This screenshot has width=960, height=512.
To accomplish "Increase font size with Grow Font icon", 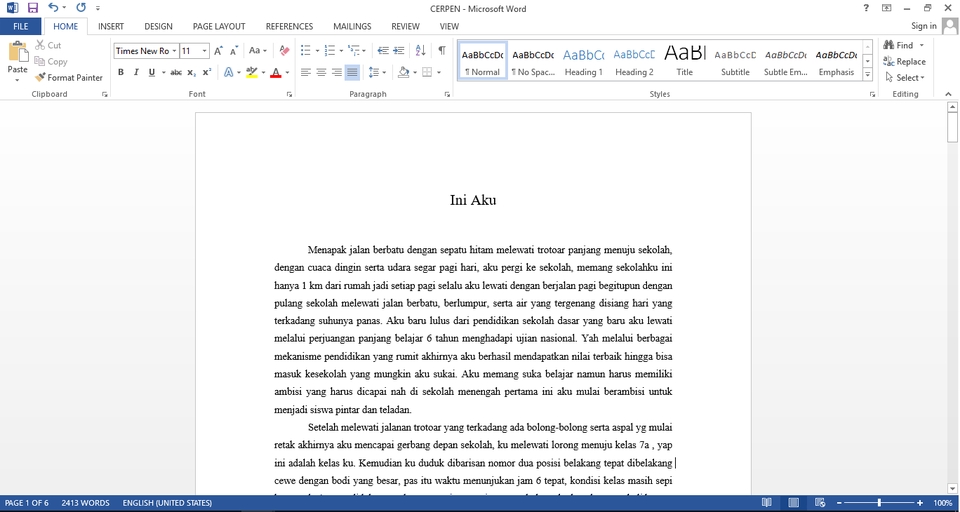I will point(219,51).
